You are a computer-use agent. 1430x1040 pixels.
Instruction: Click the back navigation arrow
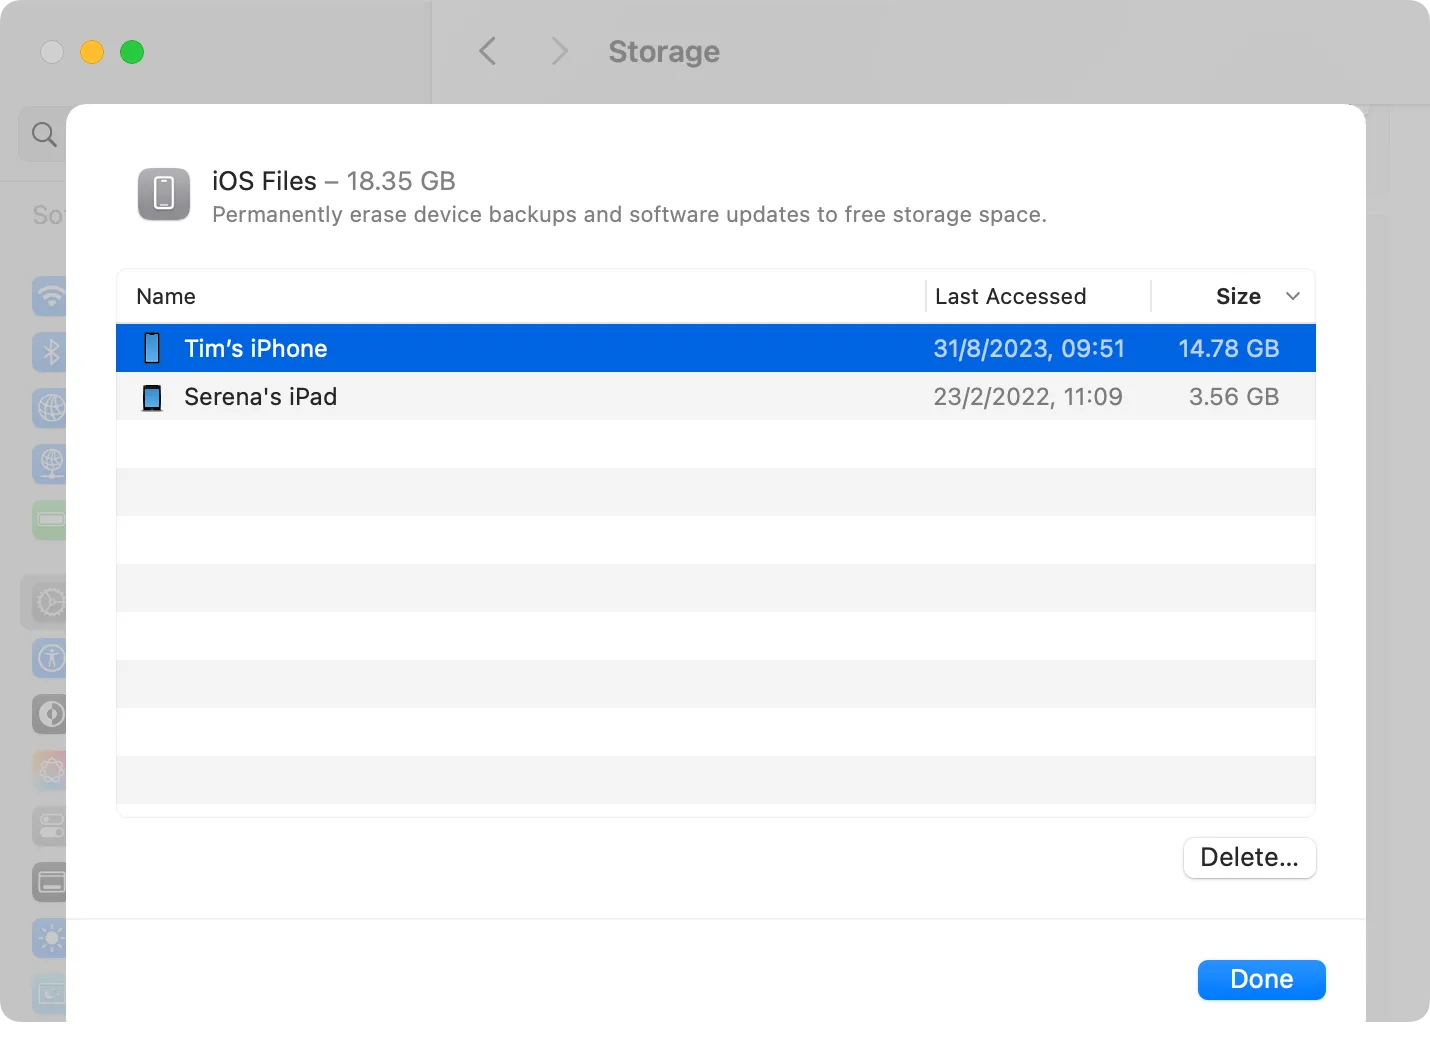click(x=488, y=51)
